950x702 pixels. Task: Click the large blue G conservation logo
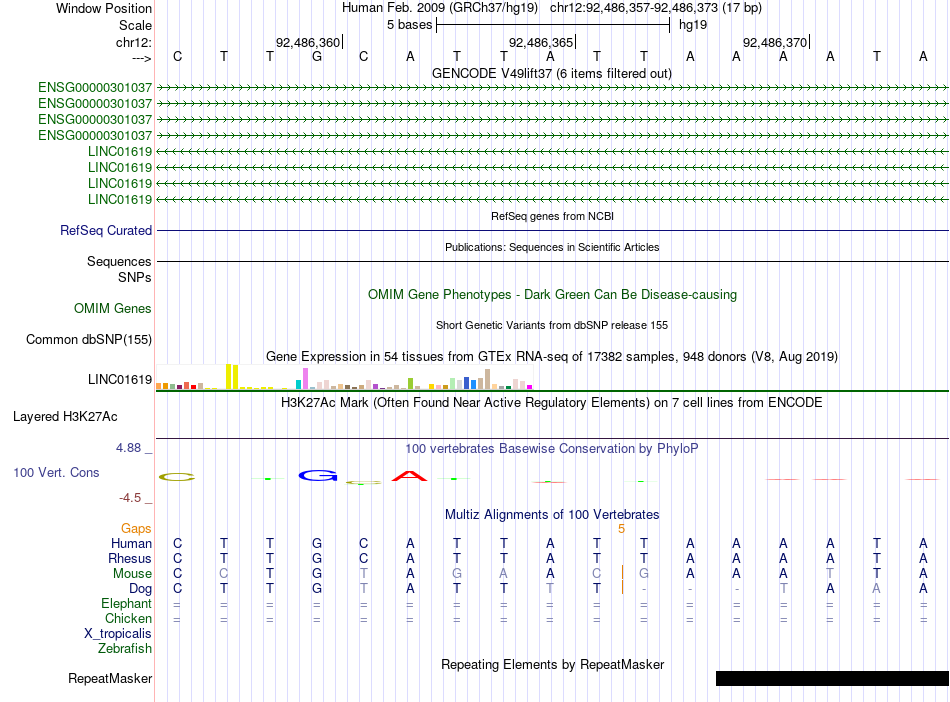[317, 475]
